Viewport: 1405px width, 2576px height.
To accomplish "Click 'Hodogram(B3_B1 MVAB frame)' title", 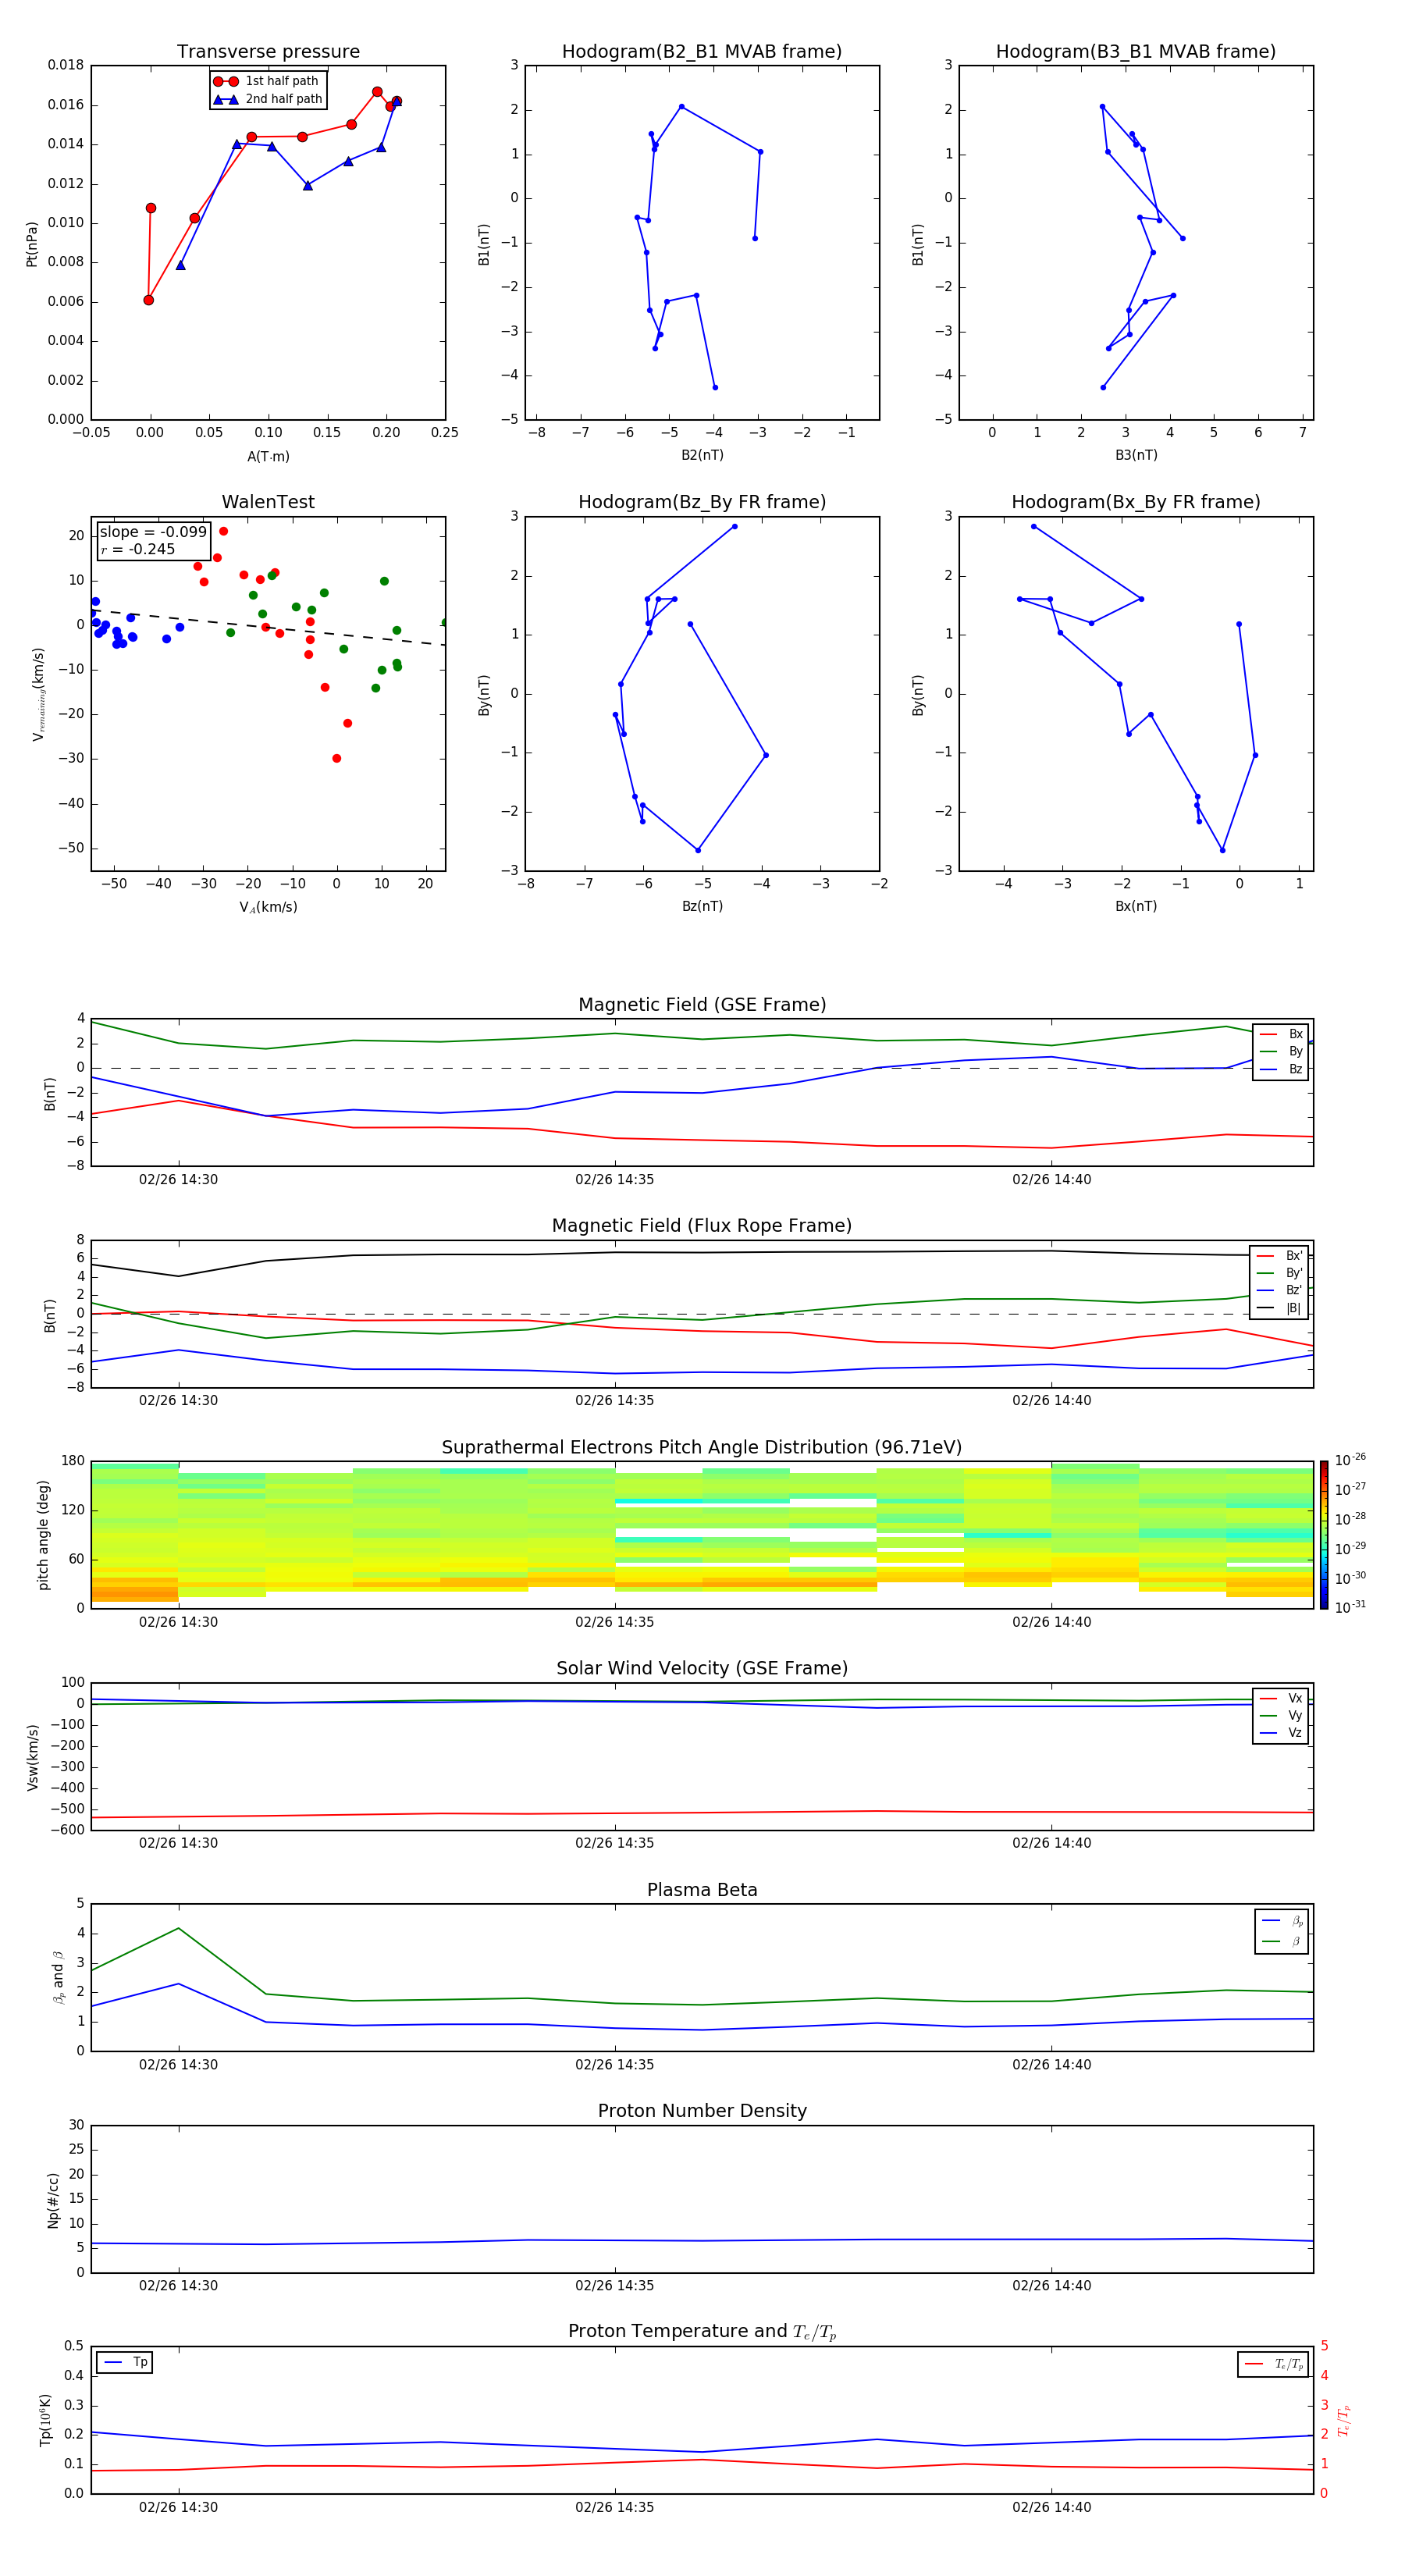I will [1136, 52].
